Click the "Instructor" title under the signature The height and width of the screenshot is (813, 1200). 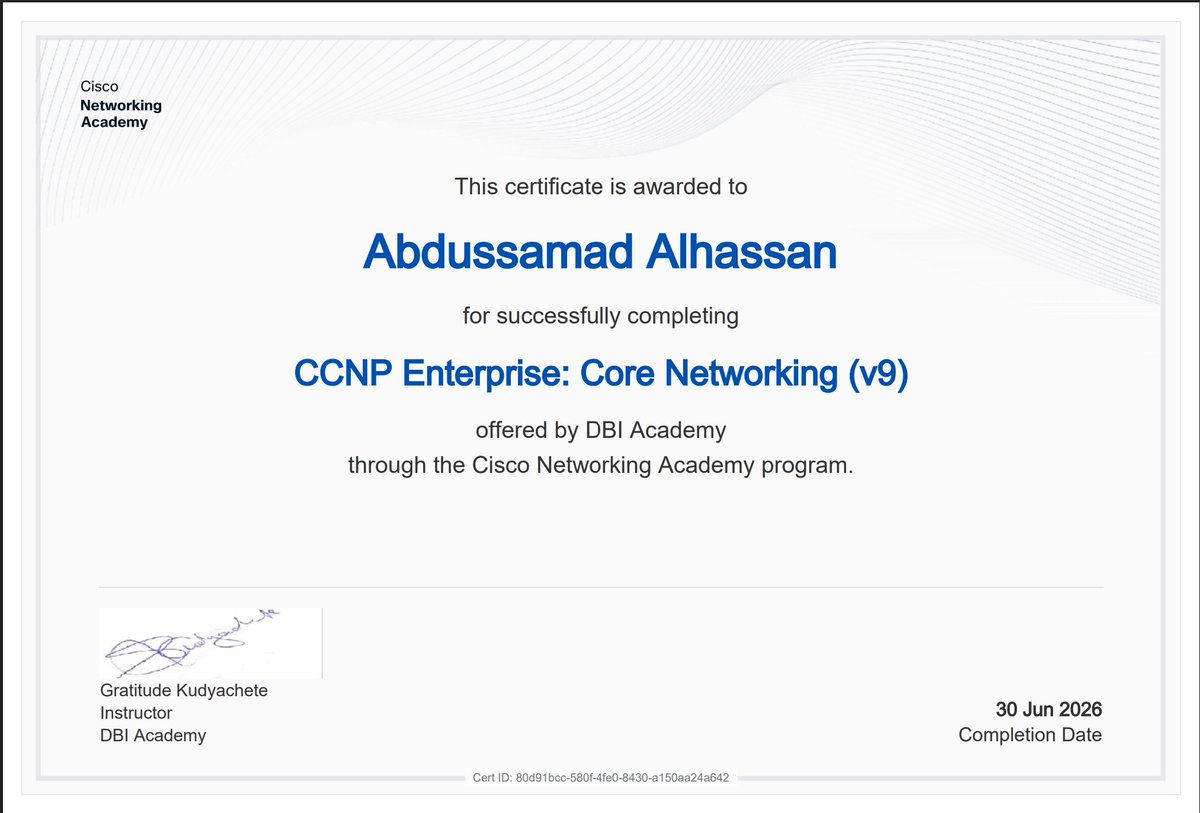coord(136,713)
